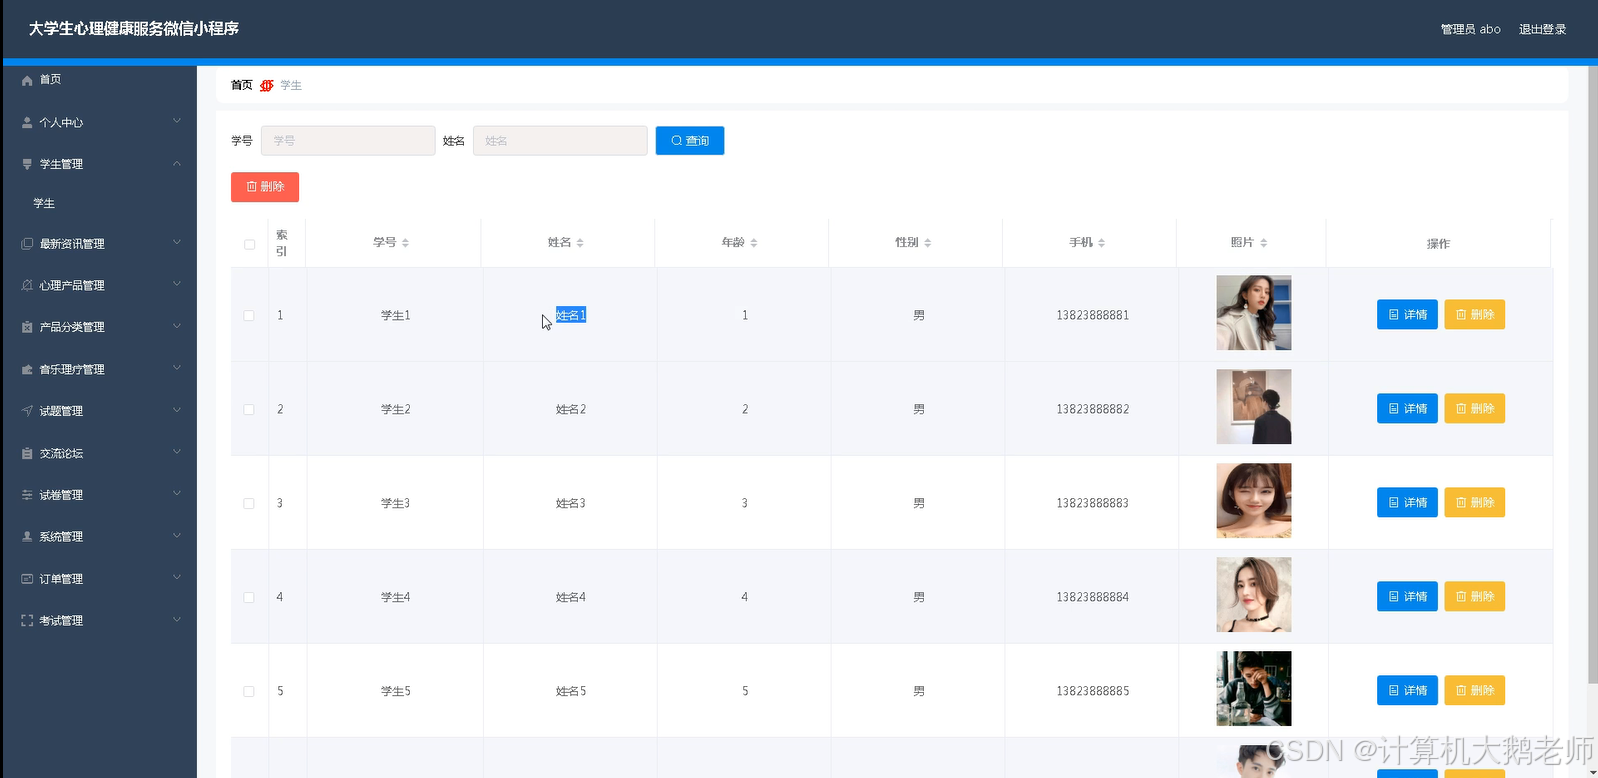Click the highlighted 姓名1 cell text

click(571, 315)
